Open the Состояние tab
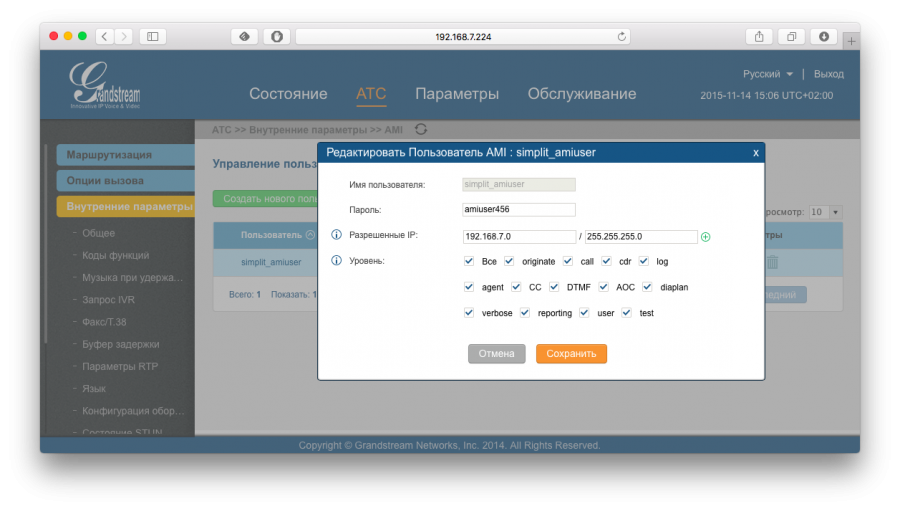 pos(288,94)
